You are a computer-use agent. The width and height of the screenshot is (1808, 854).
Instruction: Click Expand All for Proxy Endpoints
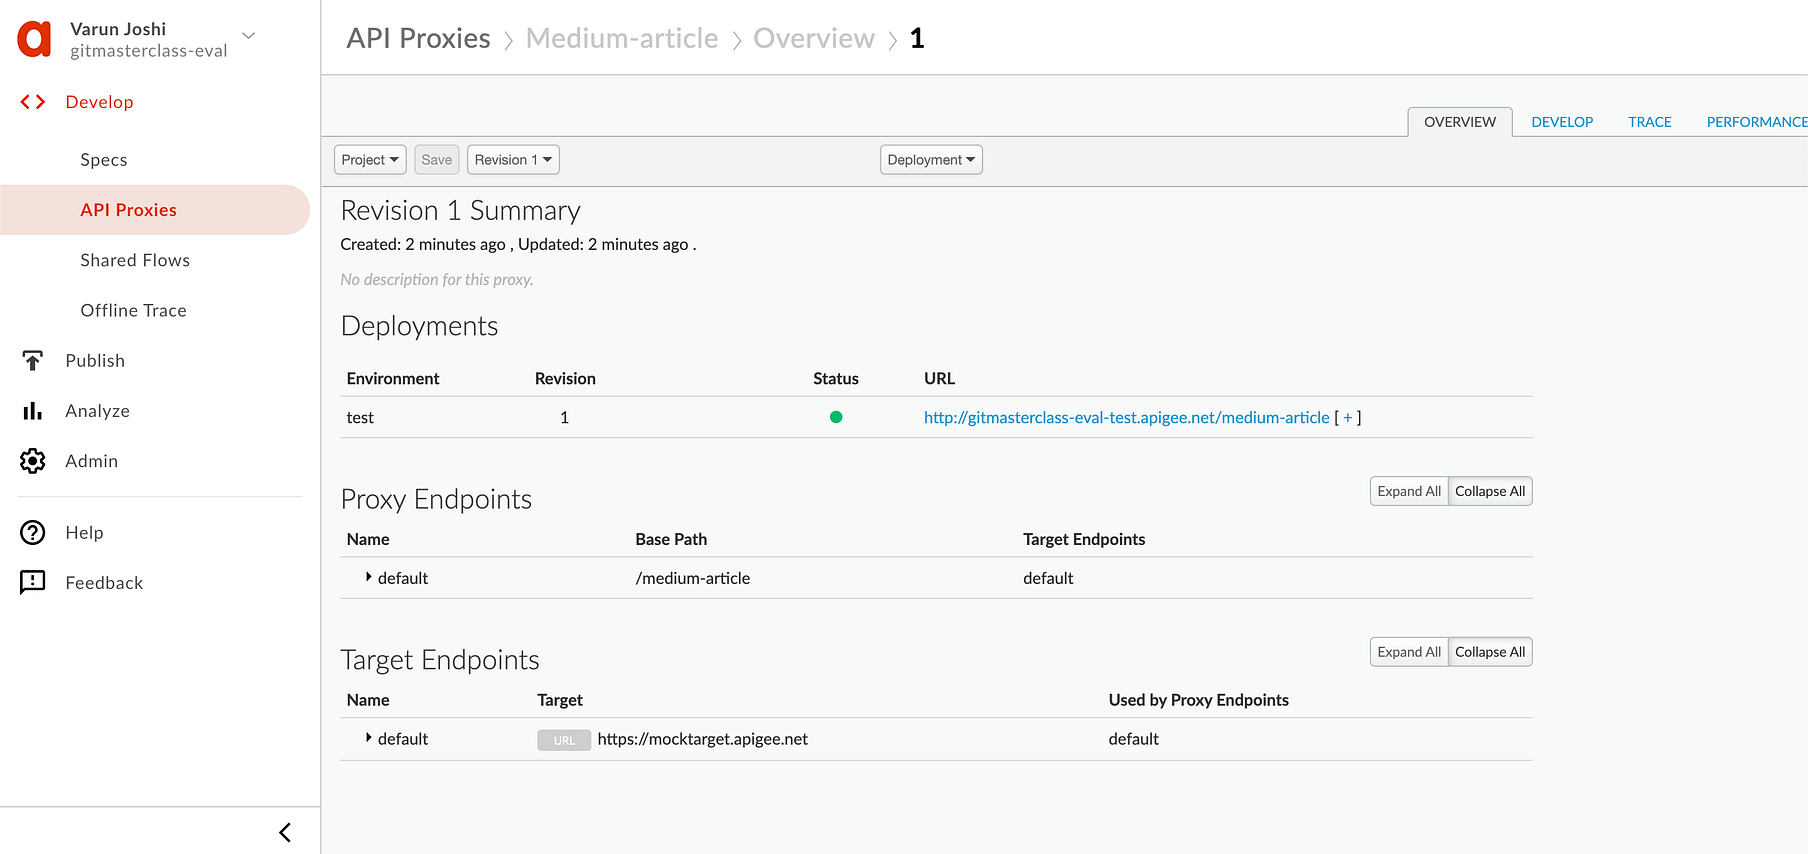coord(1408,491)
